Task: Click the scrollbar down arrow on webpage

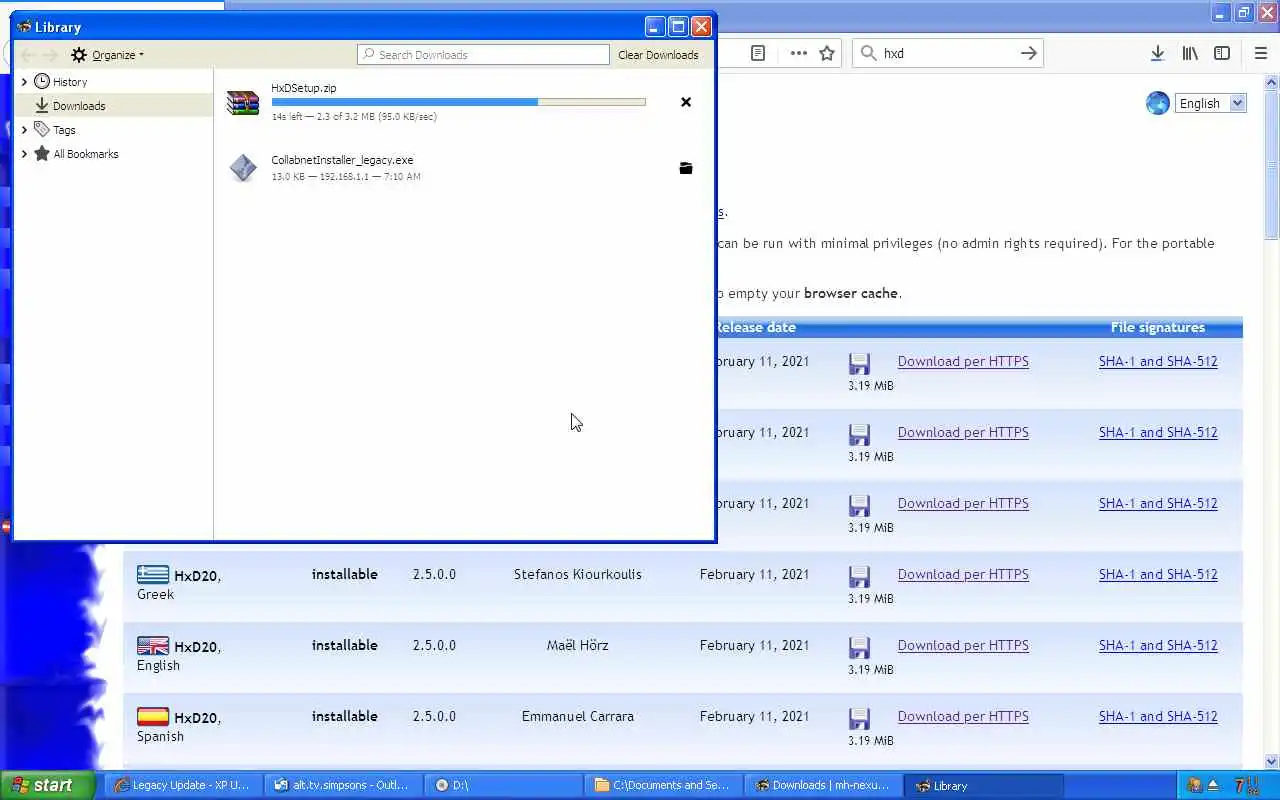Action: [x=1272, y=761]
